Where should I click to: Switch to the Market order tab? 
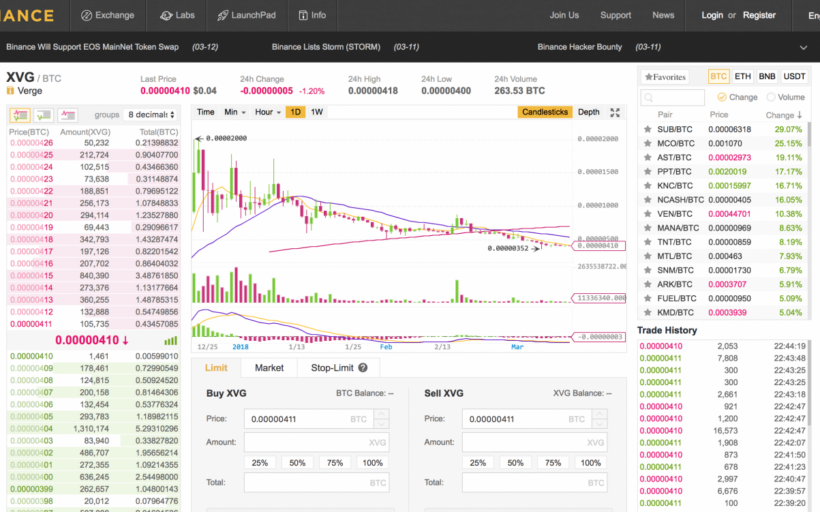coord(269,368)
